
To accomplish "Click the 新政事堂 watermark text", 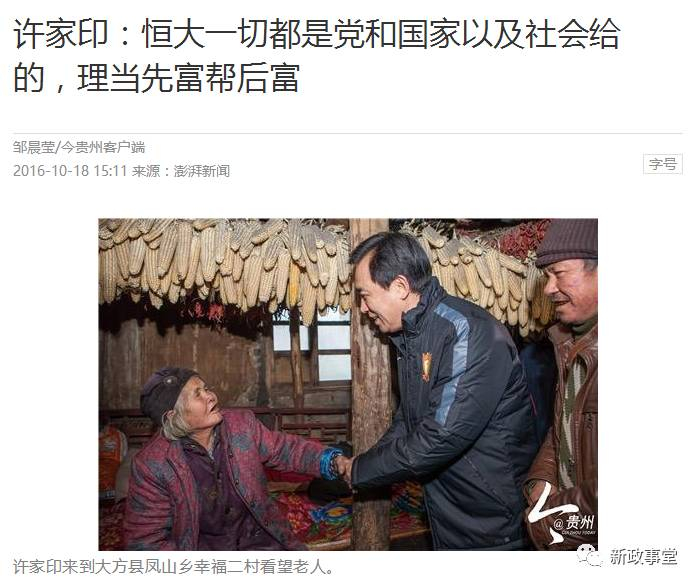I will coord(644,556).
